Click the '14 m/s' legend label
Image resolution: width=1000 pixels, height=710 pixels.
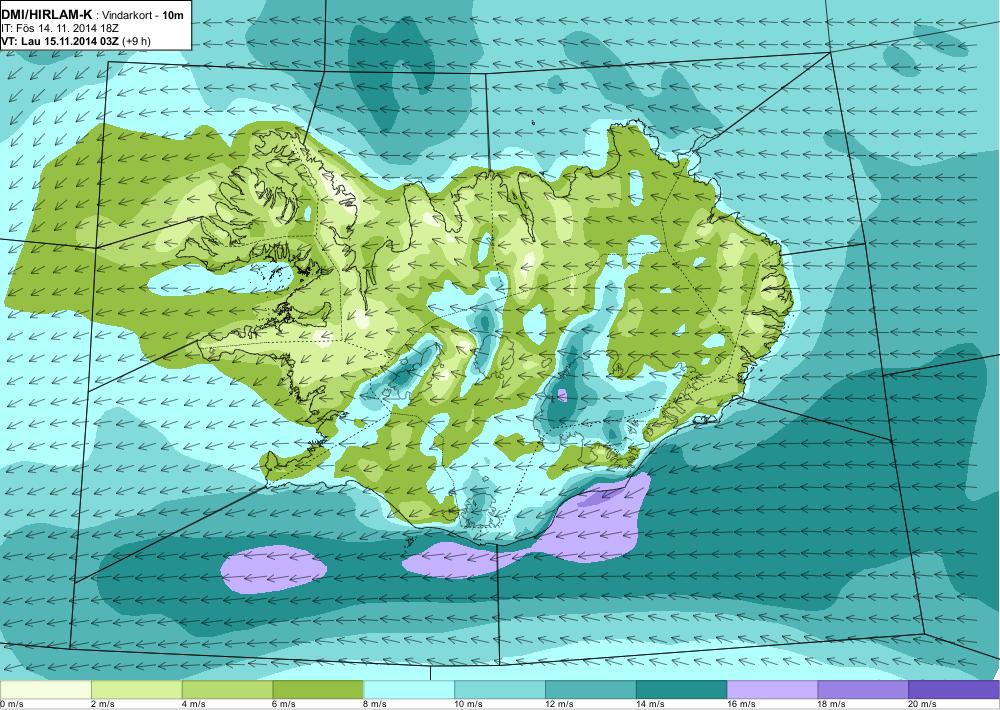(651, 704)
